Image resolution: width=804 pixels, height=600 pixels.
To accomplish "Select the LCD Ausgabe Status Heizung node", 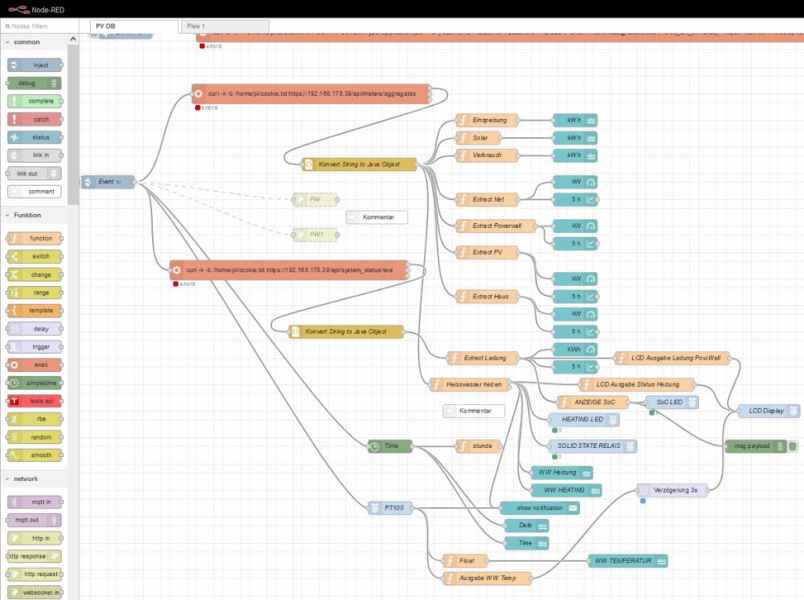I will [637, 384].
